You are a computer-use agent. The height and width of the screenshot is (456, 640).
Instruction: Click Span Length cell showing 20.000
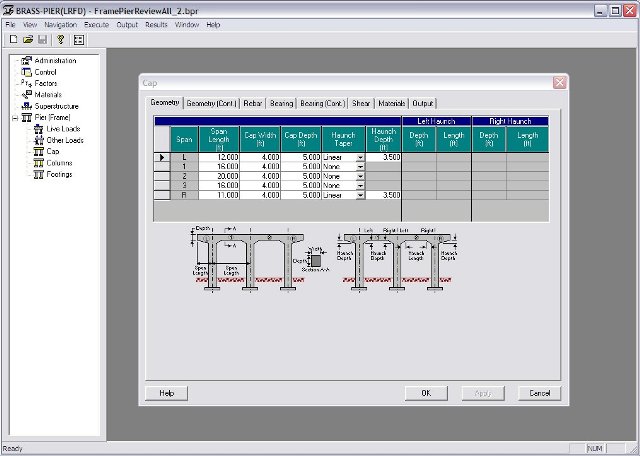click(x=219, y=176)
